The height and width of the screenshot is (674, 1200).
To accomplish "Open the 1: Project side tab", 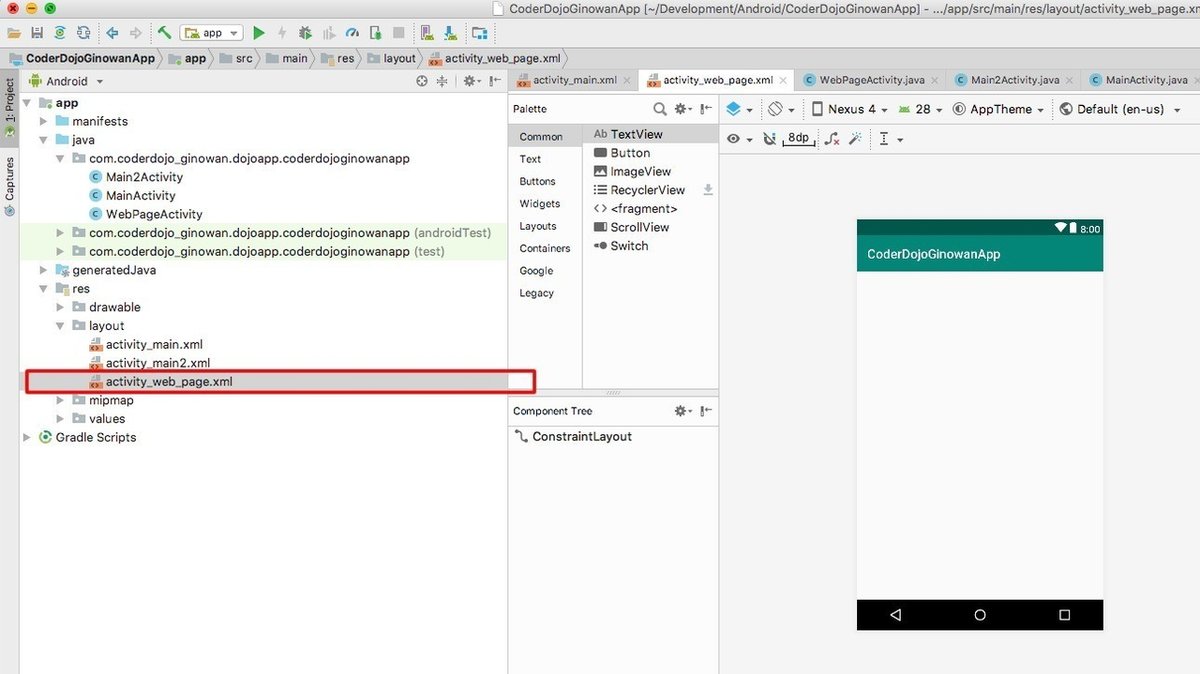I will coord(10,110).
